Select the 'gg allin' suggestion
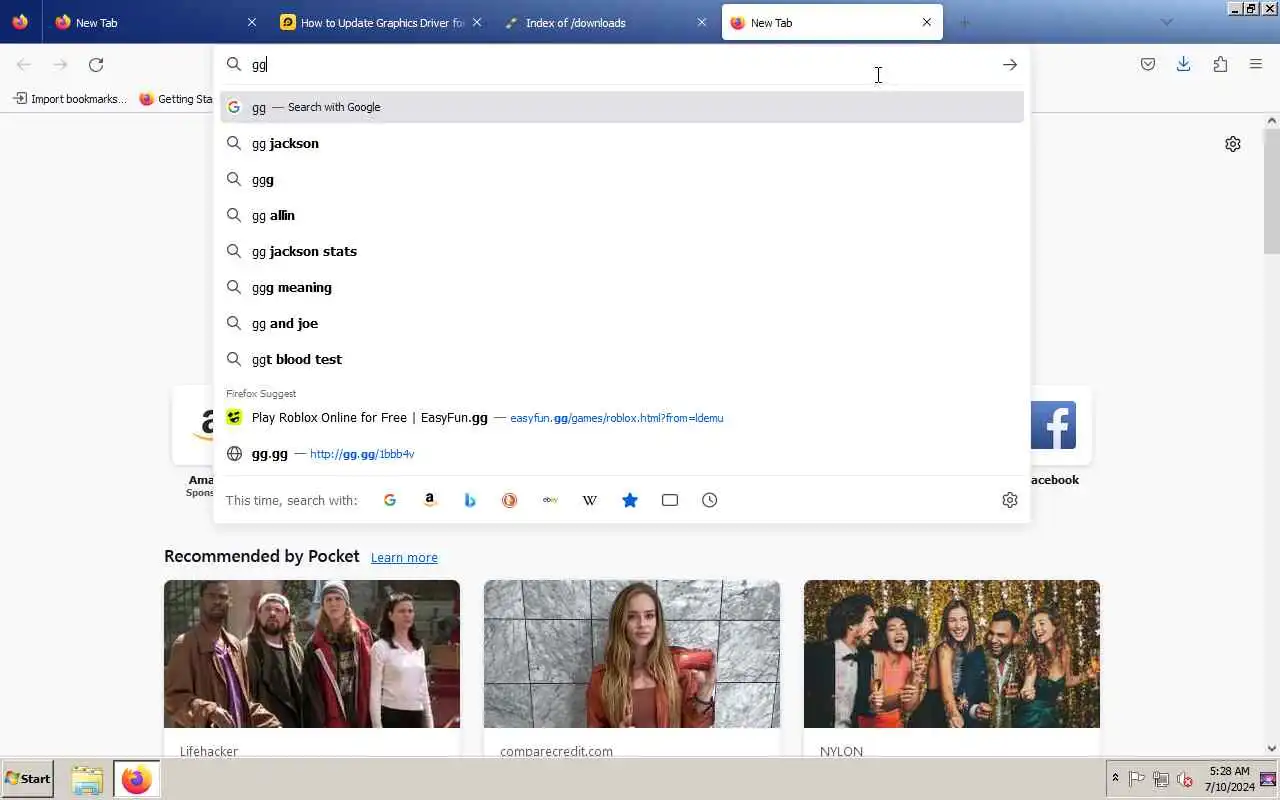 (622, 215)
